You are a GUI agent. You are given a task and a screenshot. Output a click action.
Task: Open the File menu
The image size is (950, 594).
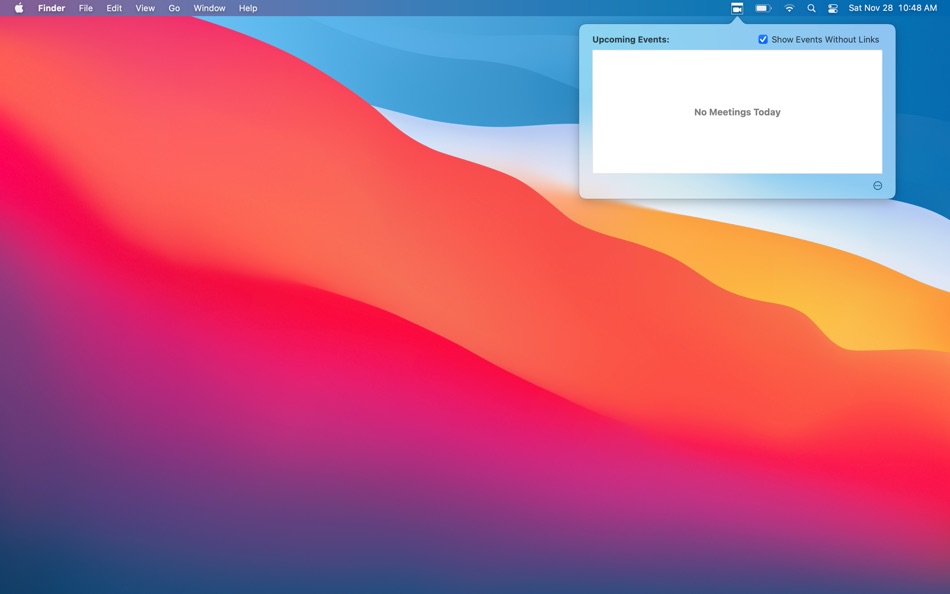click(x=85, y=8)
